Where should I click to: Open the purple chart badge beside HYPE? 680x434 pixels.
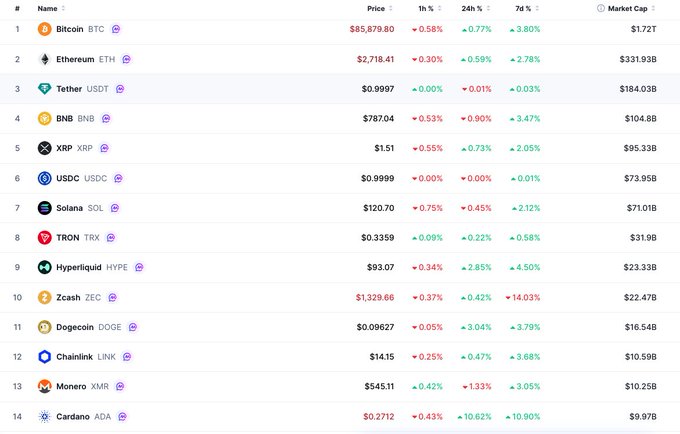click(x=139, y=268)
